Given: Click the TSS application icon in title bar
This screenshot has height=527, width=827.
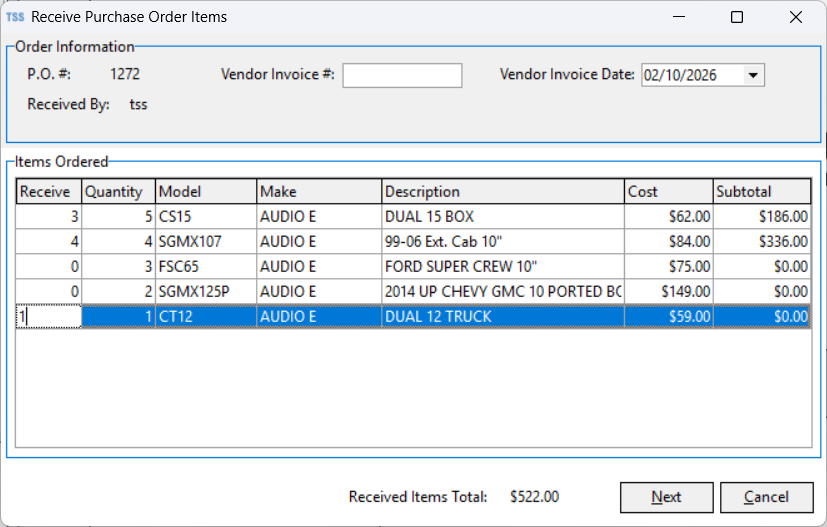Looking at the screenshot, I should pos(15,17).
